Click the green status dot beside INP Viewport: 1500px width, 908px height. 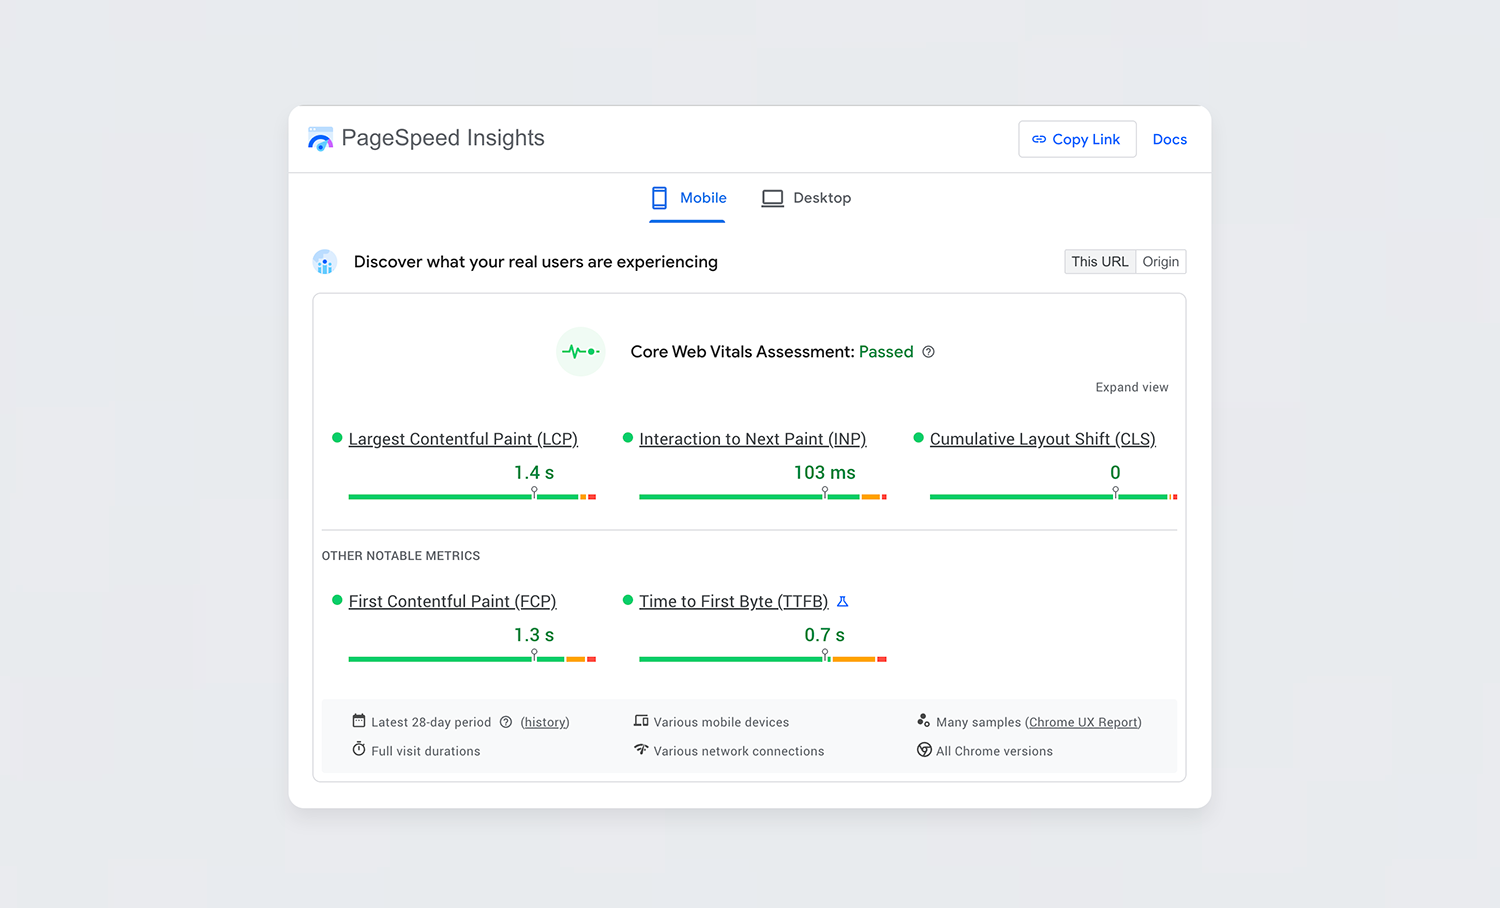[x=628, y=438]
